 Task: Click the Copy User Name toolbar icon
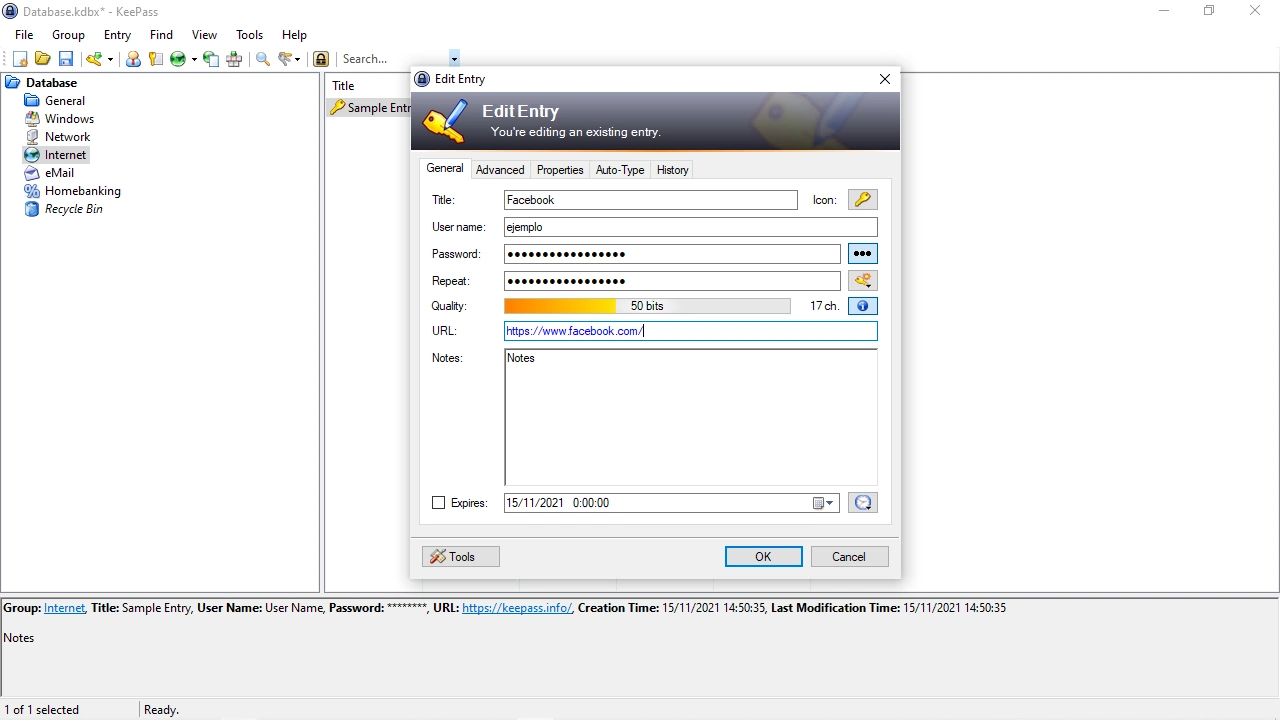pyautogui.click(x=133, y=59)
